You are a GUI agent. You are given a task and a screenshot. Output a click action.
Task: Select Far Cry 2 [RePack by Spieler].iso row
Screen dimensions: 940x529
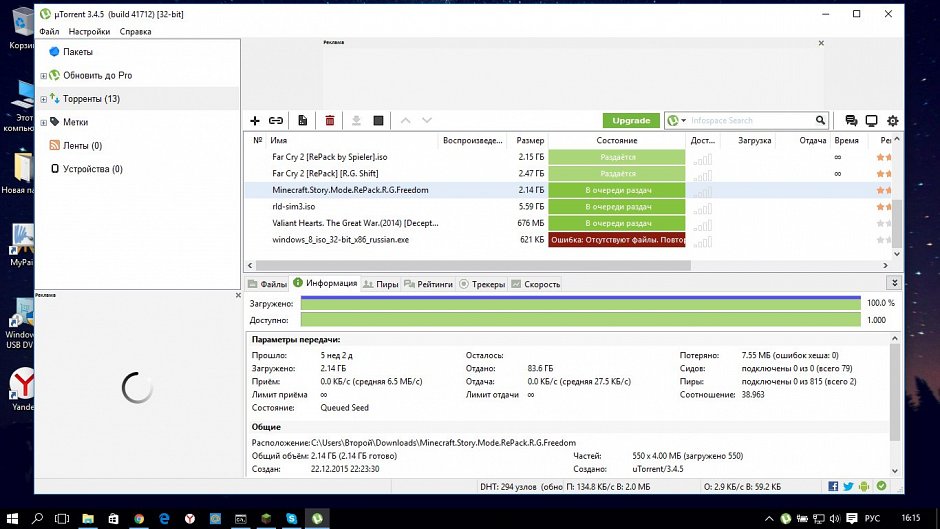(x=569, y=157)
